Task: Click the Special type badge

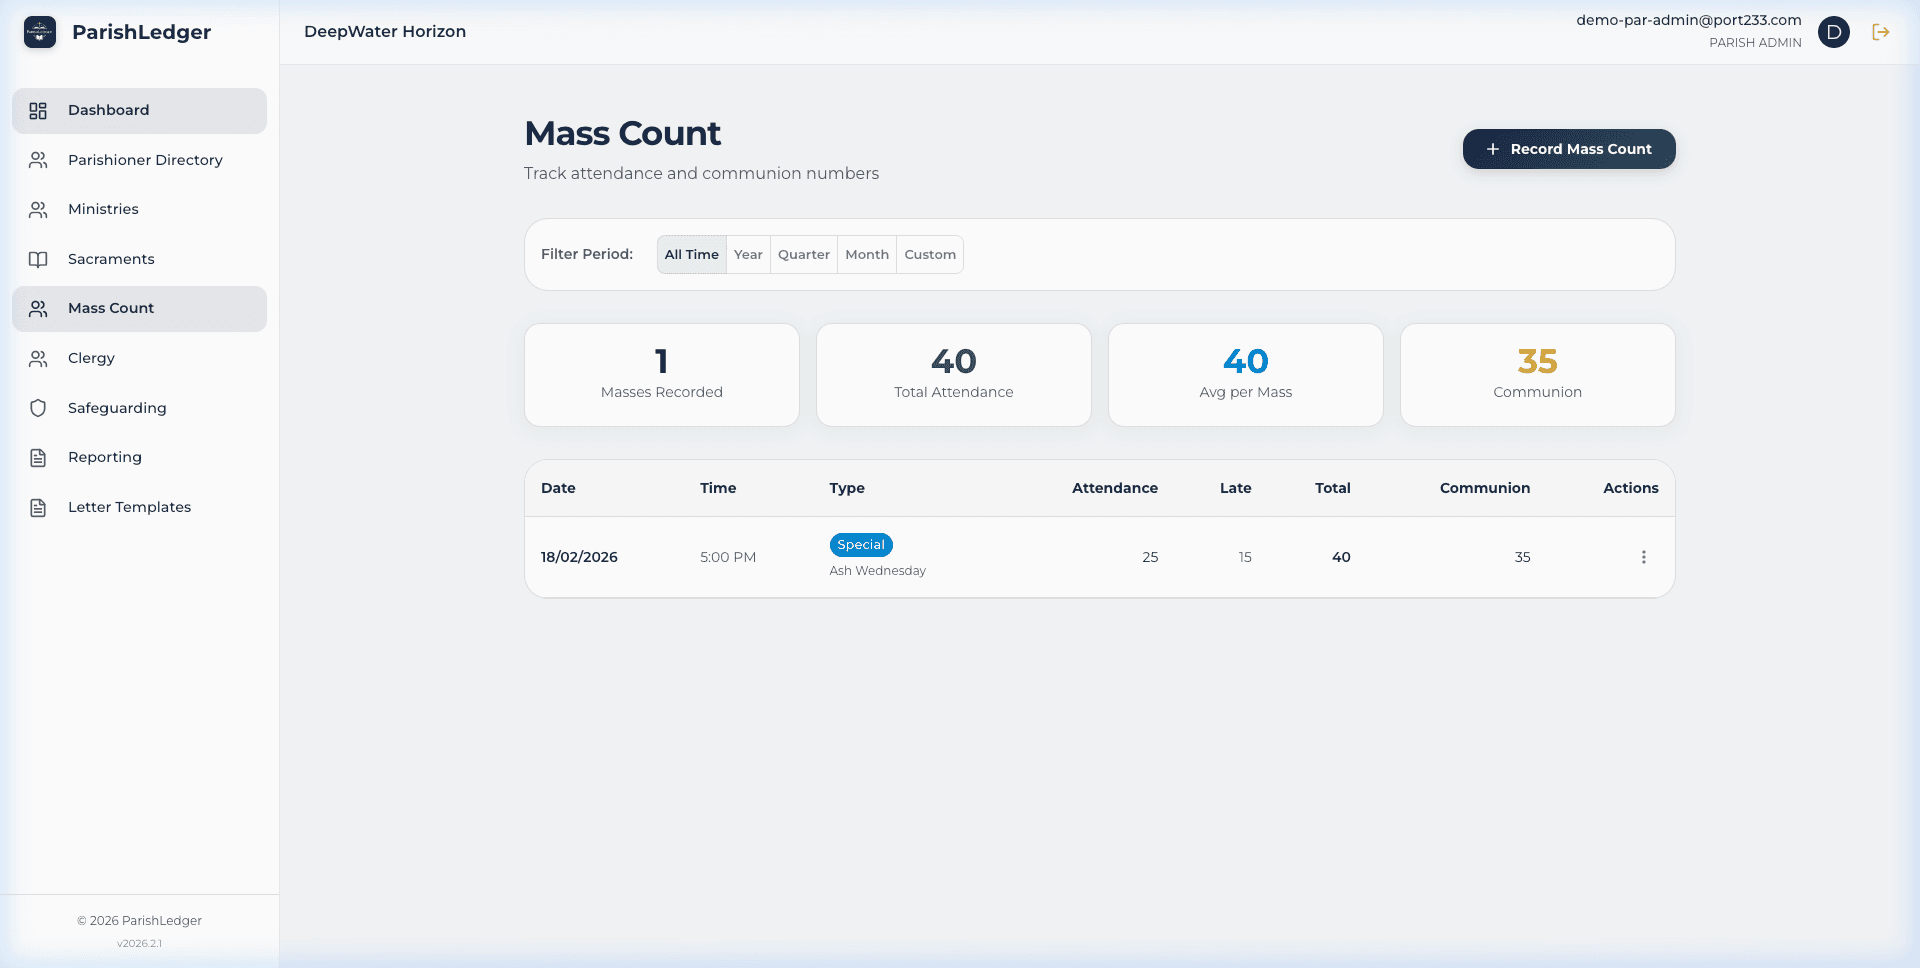Action: coord(860,545)
